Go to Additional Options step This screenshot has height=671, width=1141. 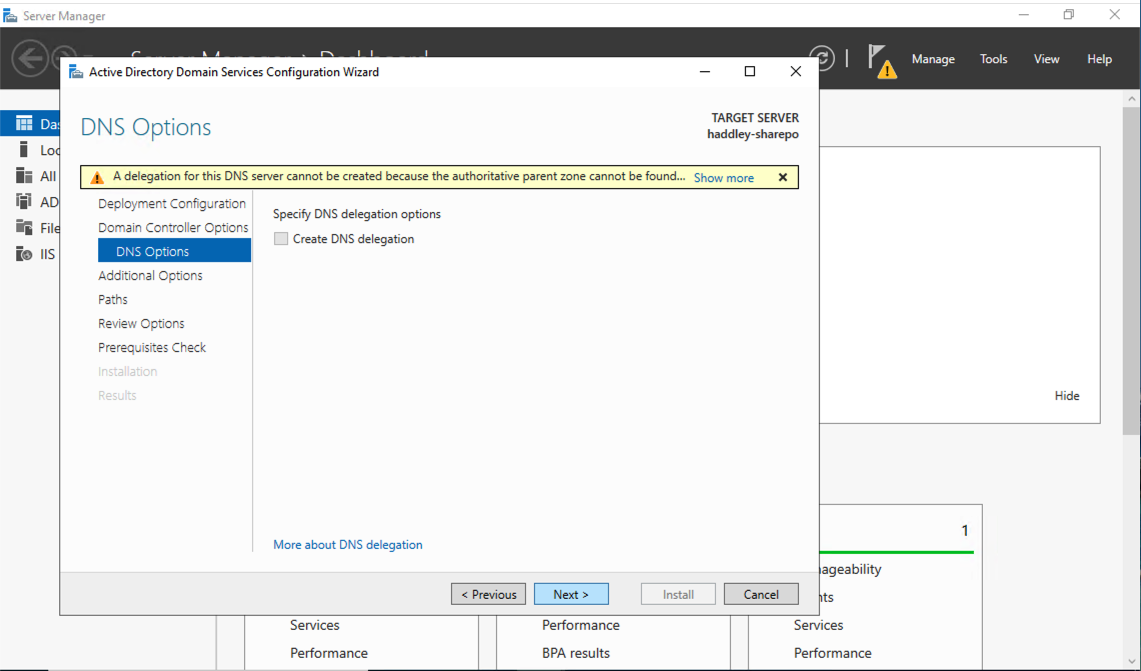[151, 275]
